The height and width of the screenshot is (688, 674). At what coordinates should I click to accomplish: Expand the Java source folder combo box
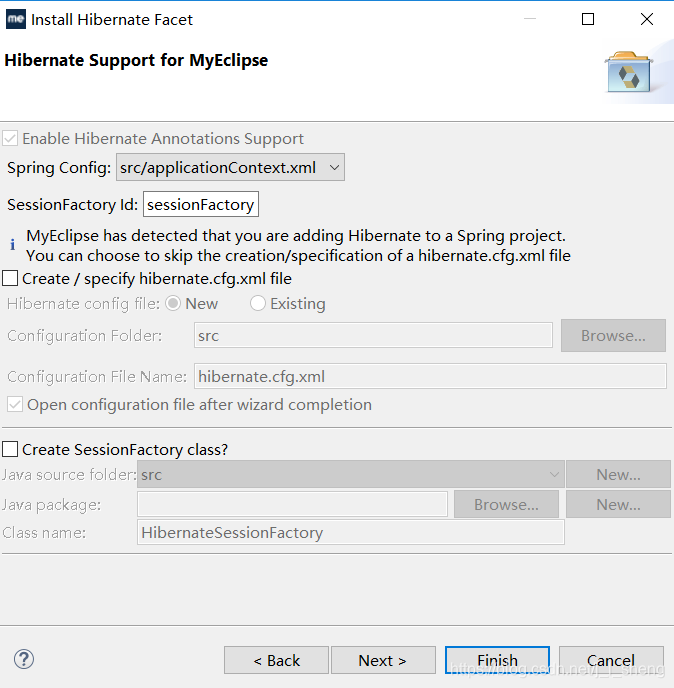(x=351, y=474)
